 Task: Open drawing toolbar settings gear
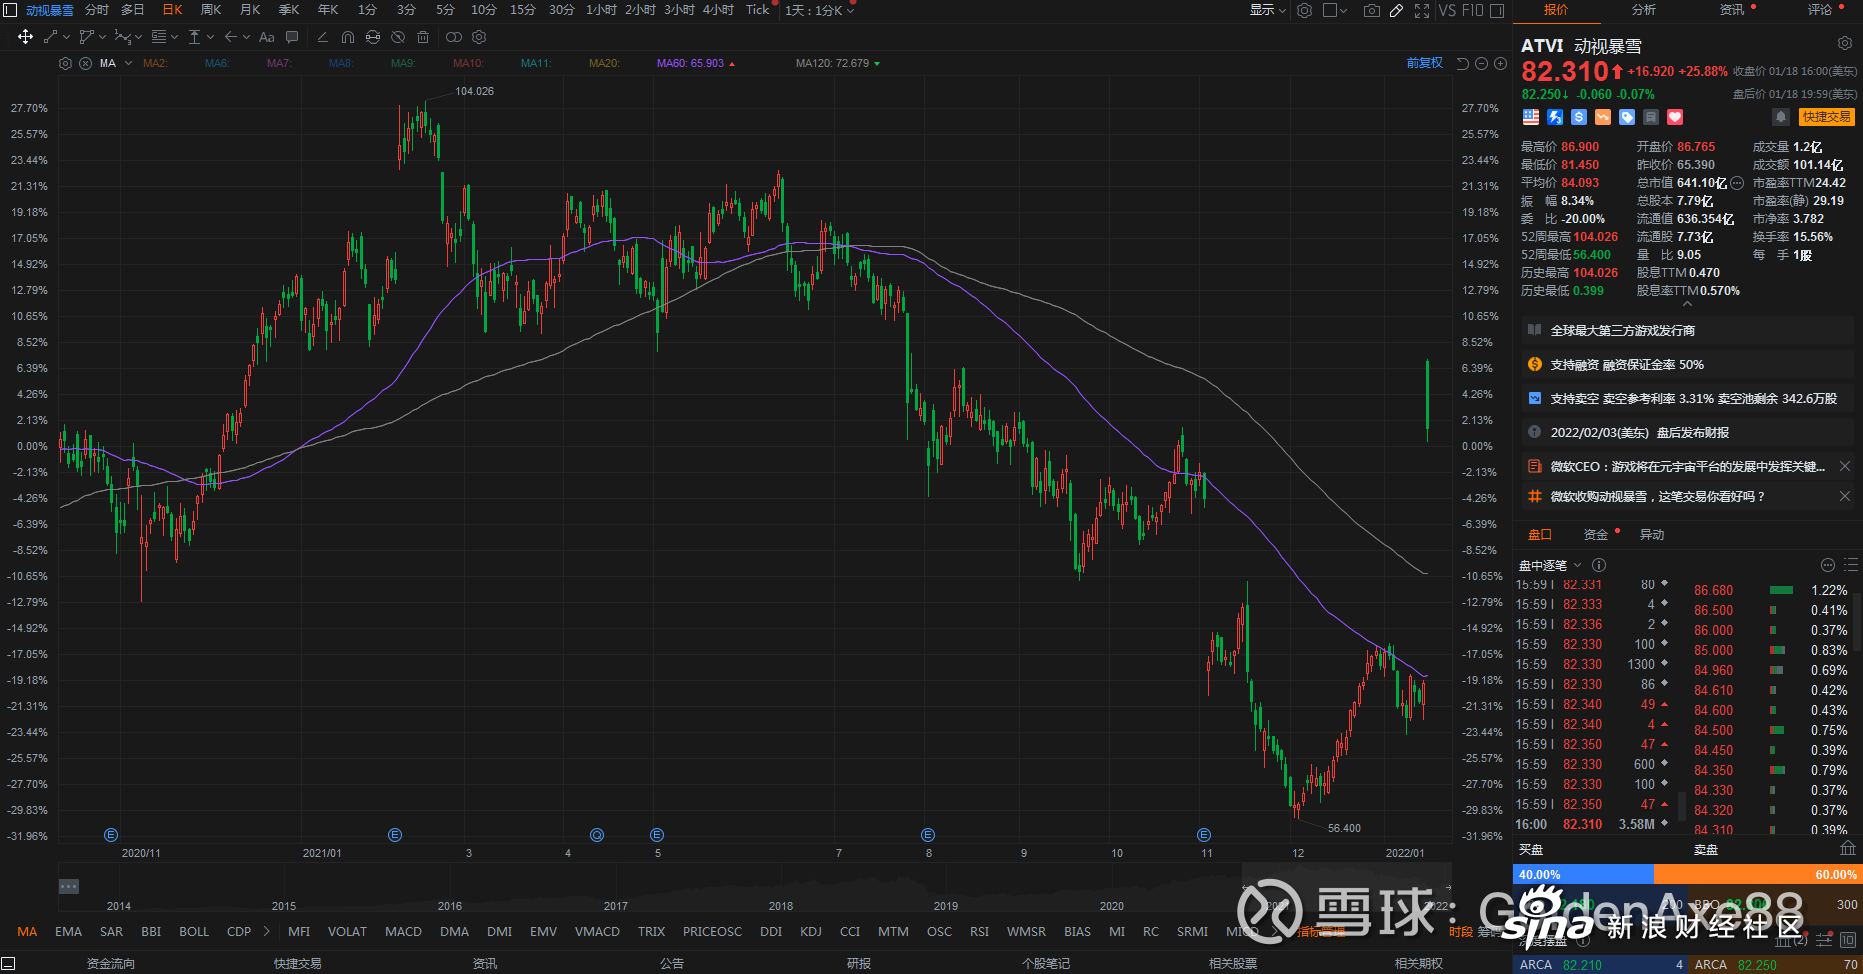click(x=479, y=37)
